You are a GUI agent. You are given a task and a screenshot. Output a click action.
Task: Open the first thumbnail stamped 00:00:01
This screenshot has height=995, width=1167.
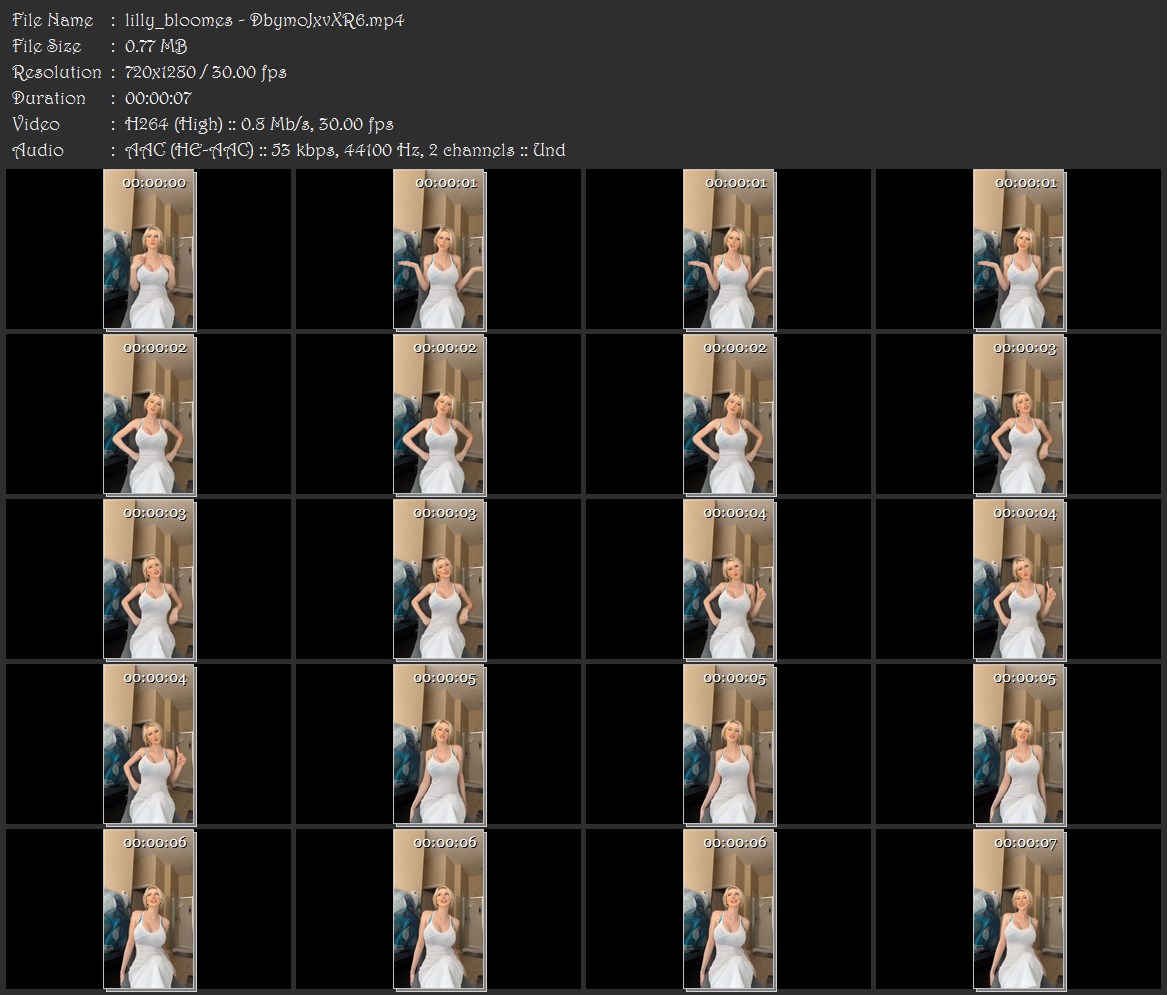[439, 249]
